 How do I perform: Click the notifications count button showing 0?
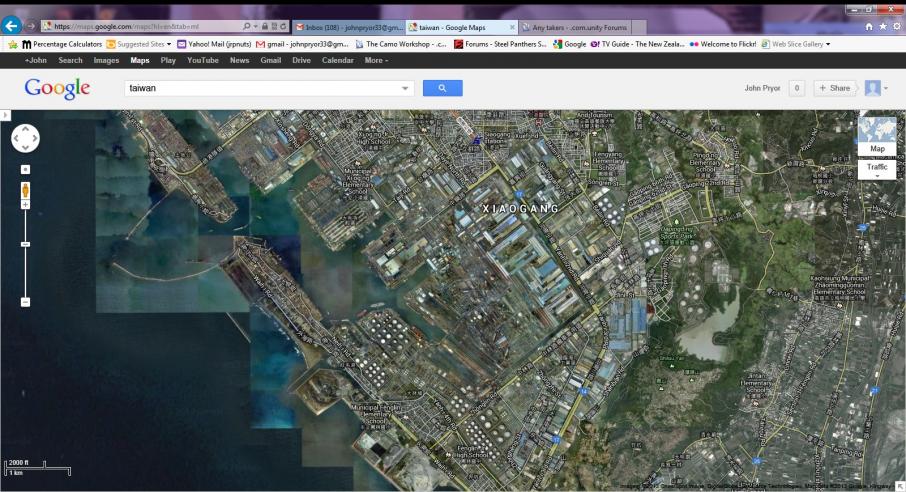click(x=797, y=88)
